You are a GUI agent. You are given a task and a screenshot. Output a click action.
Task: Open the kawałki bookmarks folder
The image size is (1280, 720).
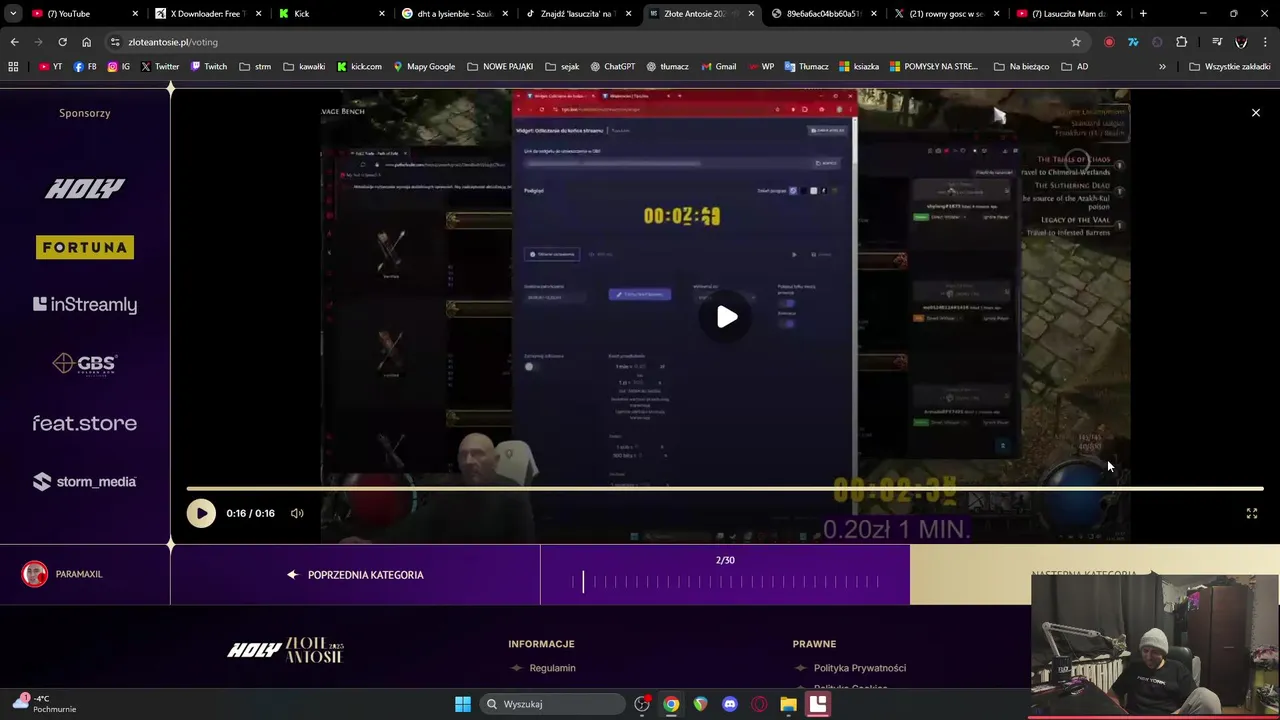(x=304, y=67)
